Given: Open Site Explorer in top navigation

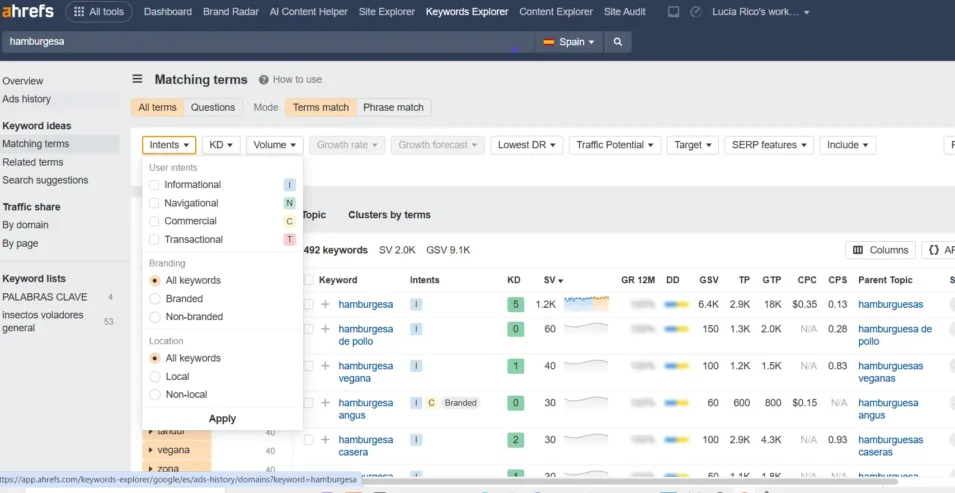Looking at the screenshot, I should [x=387, y=12].
